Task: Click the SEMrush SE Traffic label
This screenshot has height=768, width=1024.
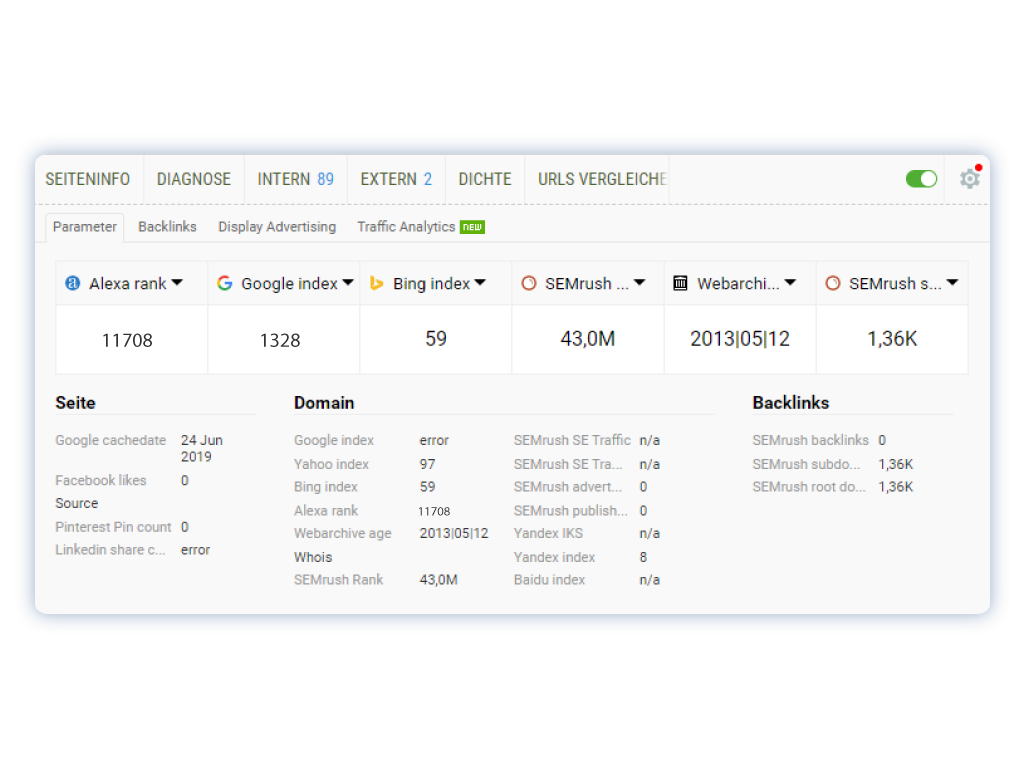Action: [x=572, y=440]
